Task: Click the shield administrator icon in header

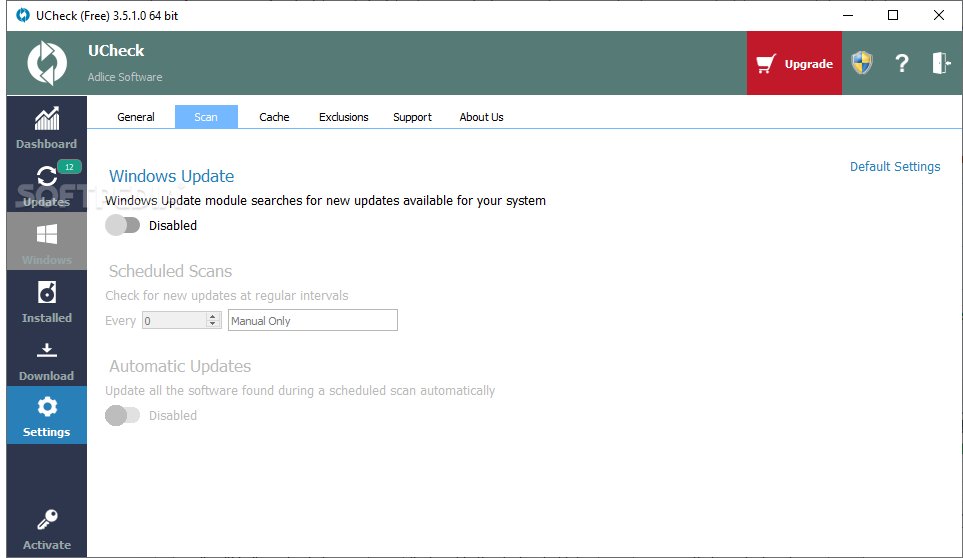Action: [862, 63]
